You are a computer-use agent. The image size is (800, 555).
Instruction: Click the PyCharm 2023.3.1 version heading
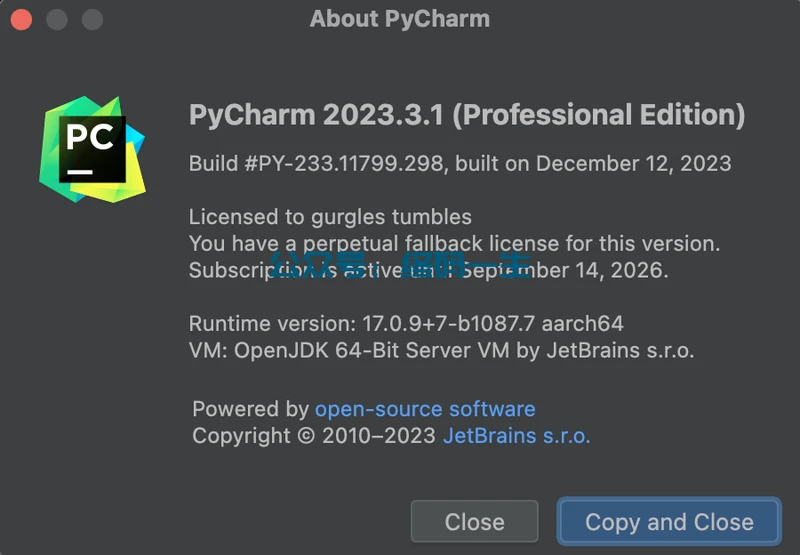point(318,115)
